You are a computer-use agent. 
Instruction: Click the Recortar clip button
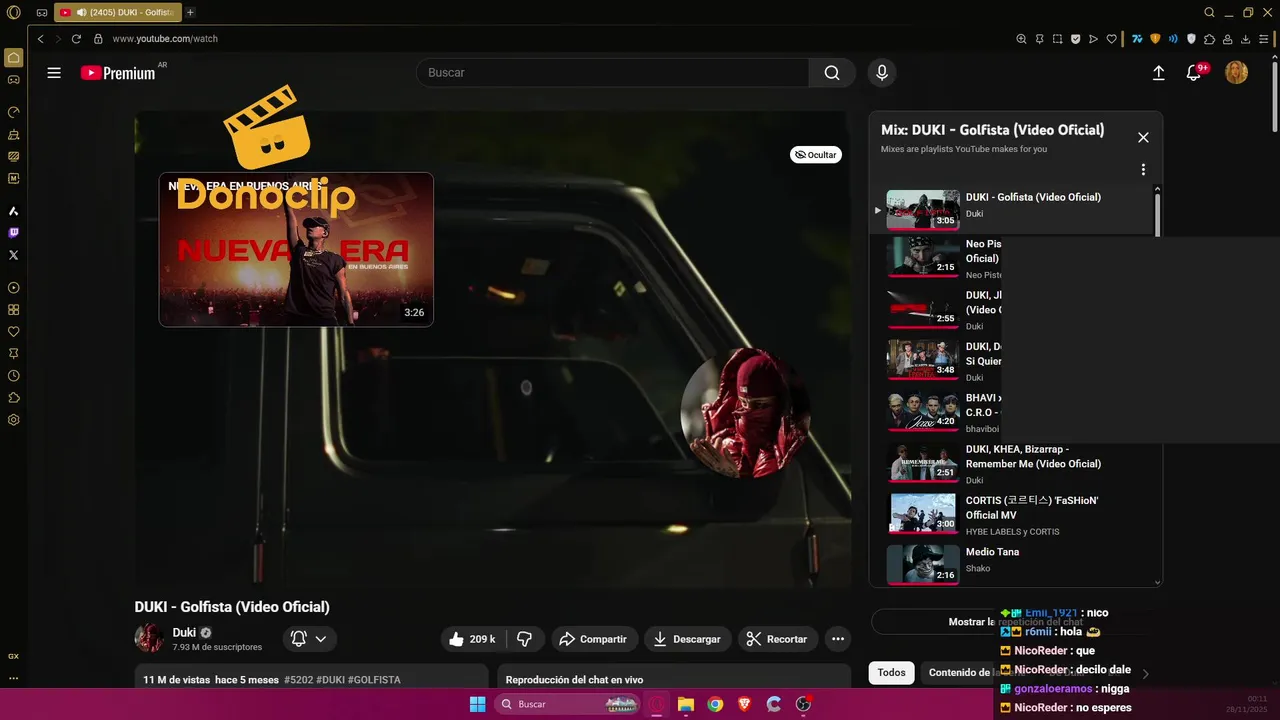pyautogui.click(x=777, y=639)
